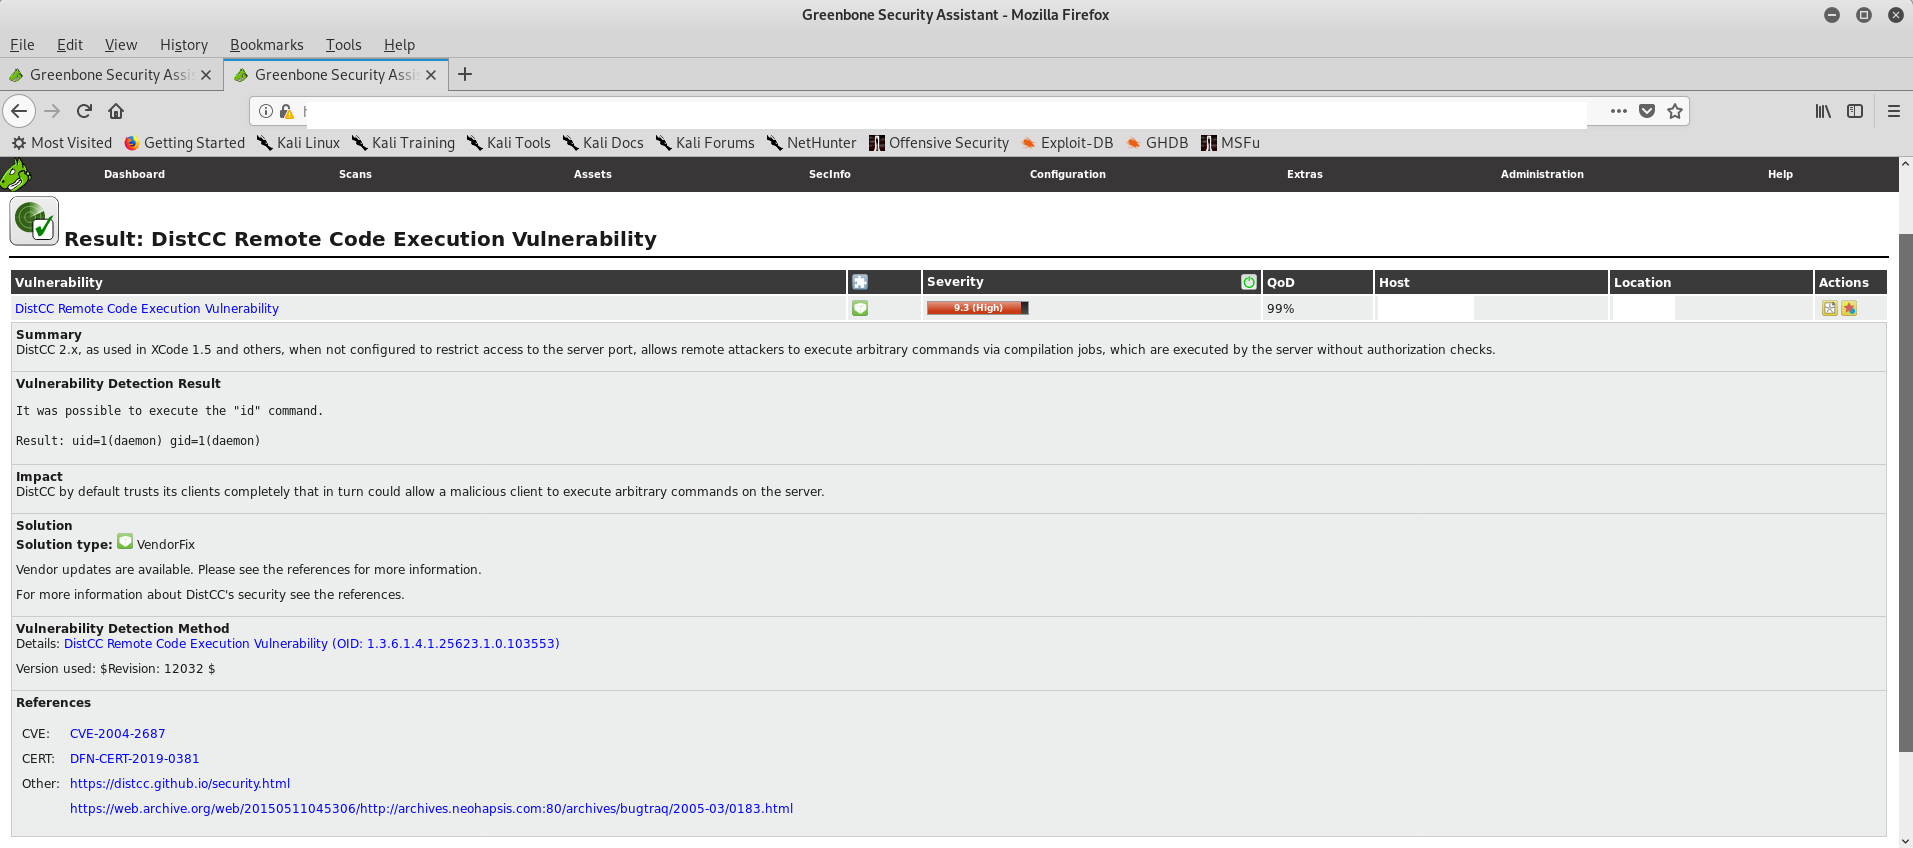
Task: Open the History menu
Action: pos(184,45)
